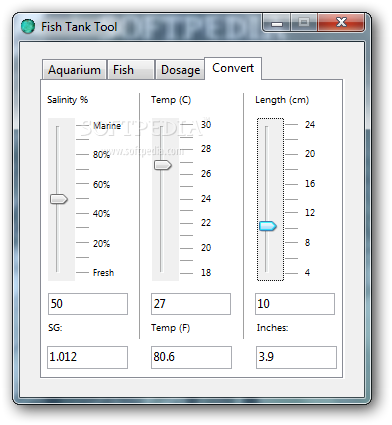The width and height of the screenshot is (392, 425).
Task: Click the Inches field showing 3.9
Action: [296, 357]
